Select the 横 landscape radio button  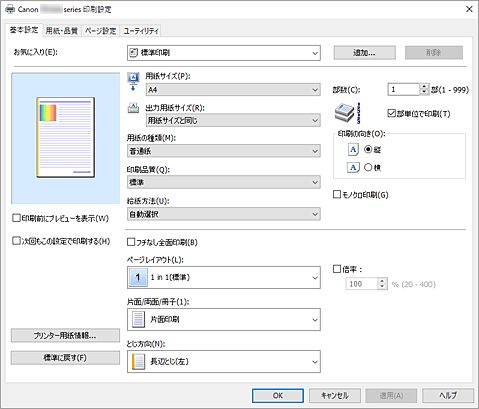(x=368, y=167)
